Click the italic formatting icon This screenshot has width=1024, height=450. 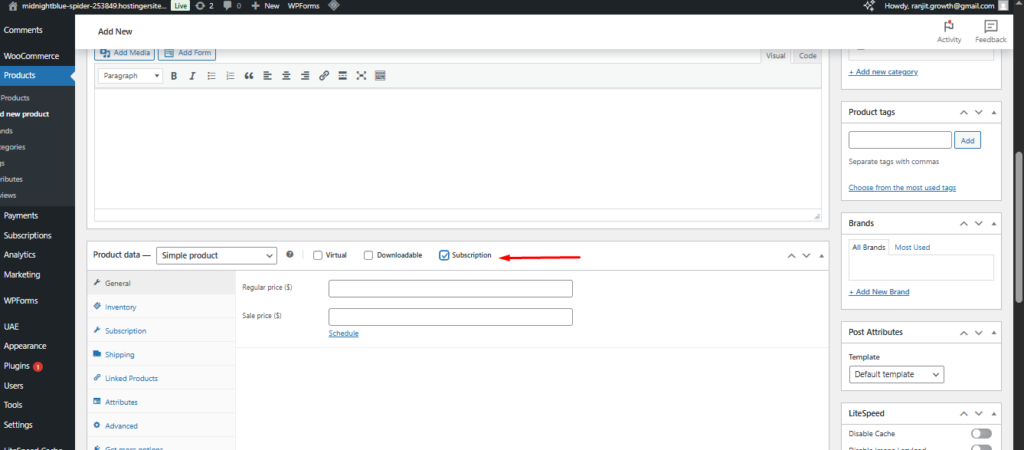point(192,76)
